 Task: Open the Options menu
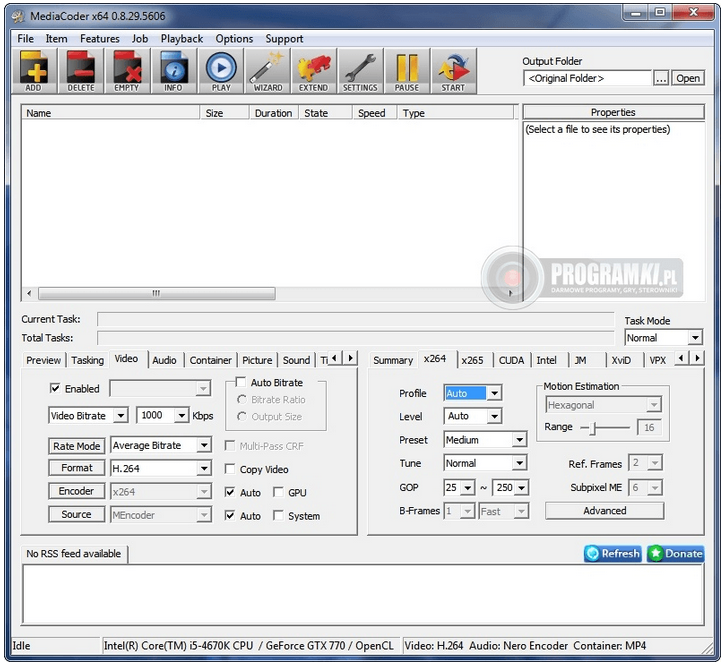[x=234, y=38]
